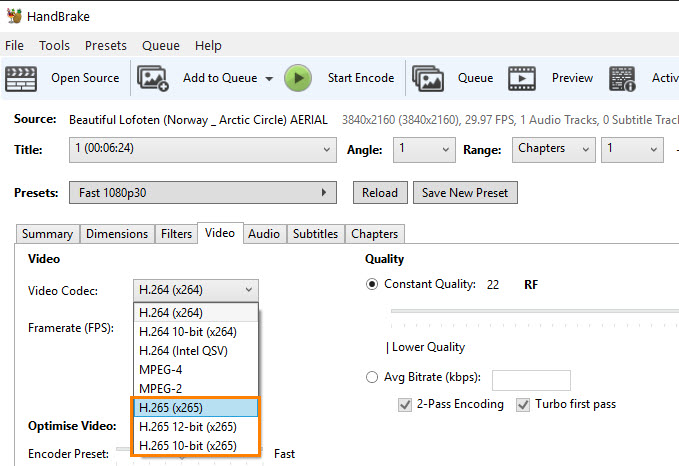The height and width of the screenshot is (466, 679).
Task: Click the Reload button
Action: 380,193
